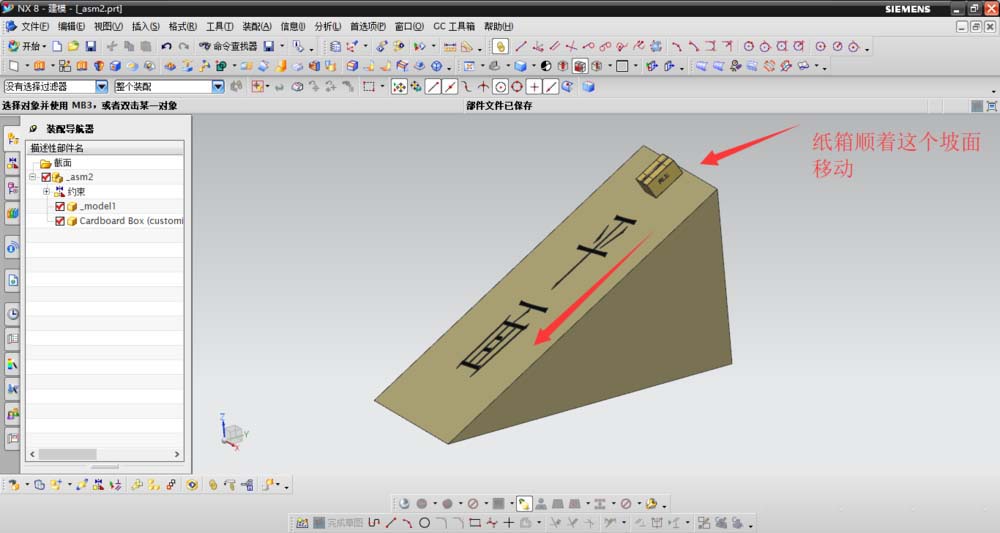Toggle the Quadrant Point snap option
This screenshot has height=533, width=1000.
[517, 87]
